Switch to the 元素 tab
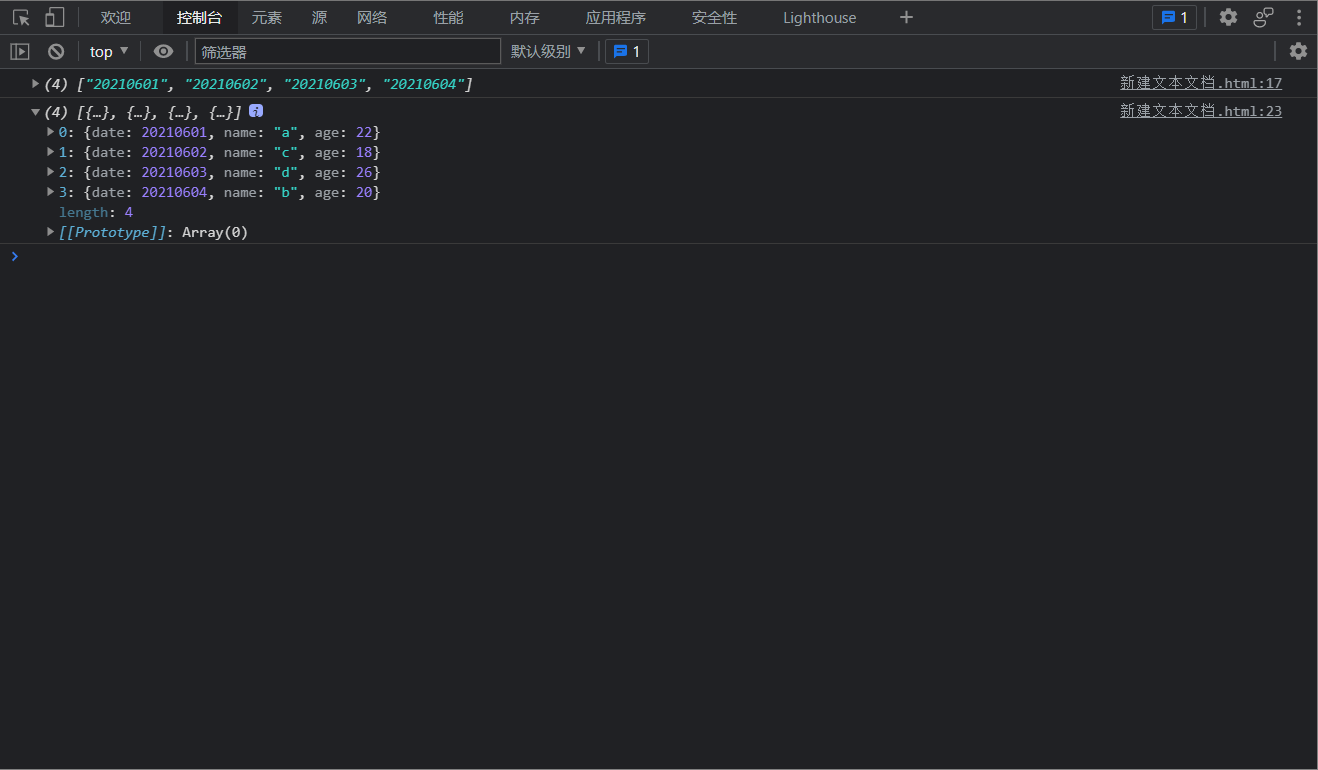Viewport: 1318px width, 770px height. (267, 17)
